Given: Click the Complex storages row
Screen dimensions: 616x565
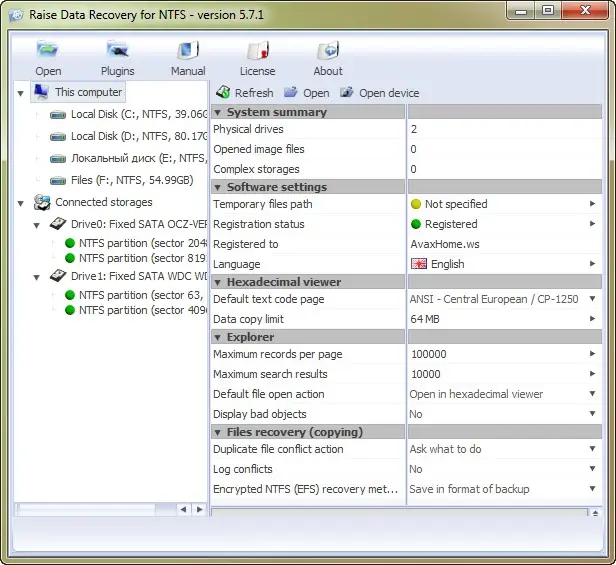Looking at the screenshot, I should 406,169.
